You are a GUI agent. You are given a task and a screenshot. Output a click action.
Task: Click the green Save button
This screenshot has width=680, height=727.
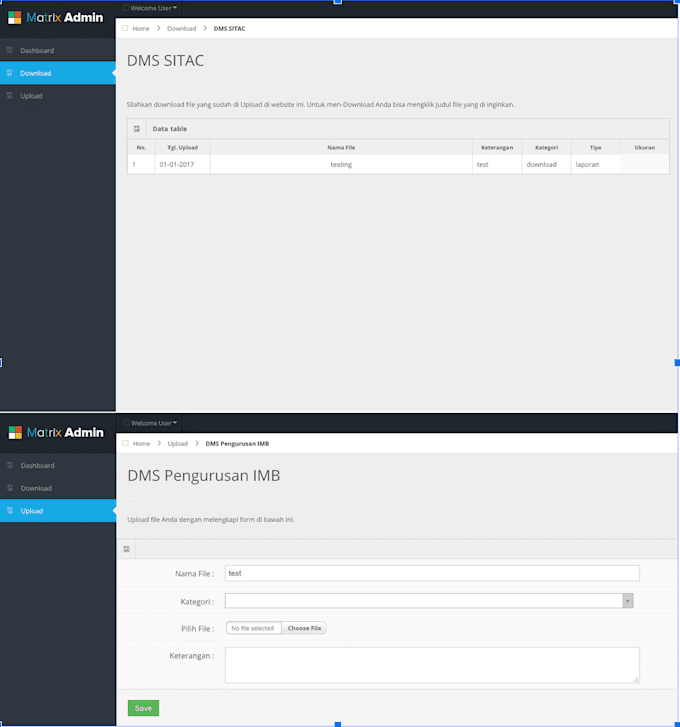[143, 708]
